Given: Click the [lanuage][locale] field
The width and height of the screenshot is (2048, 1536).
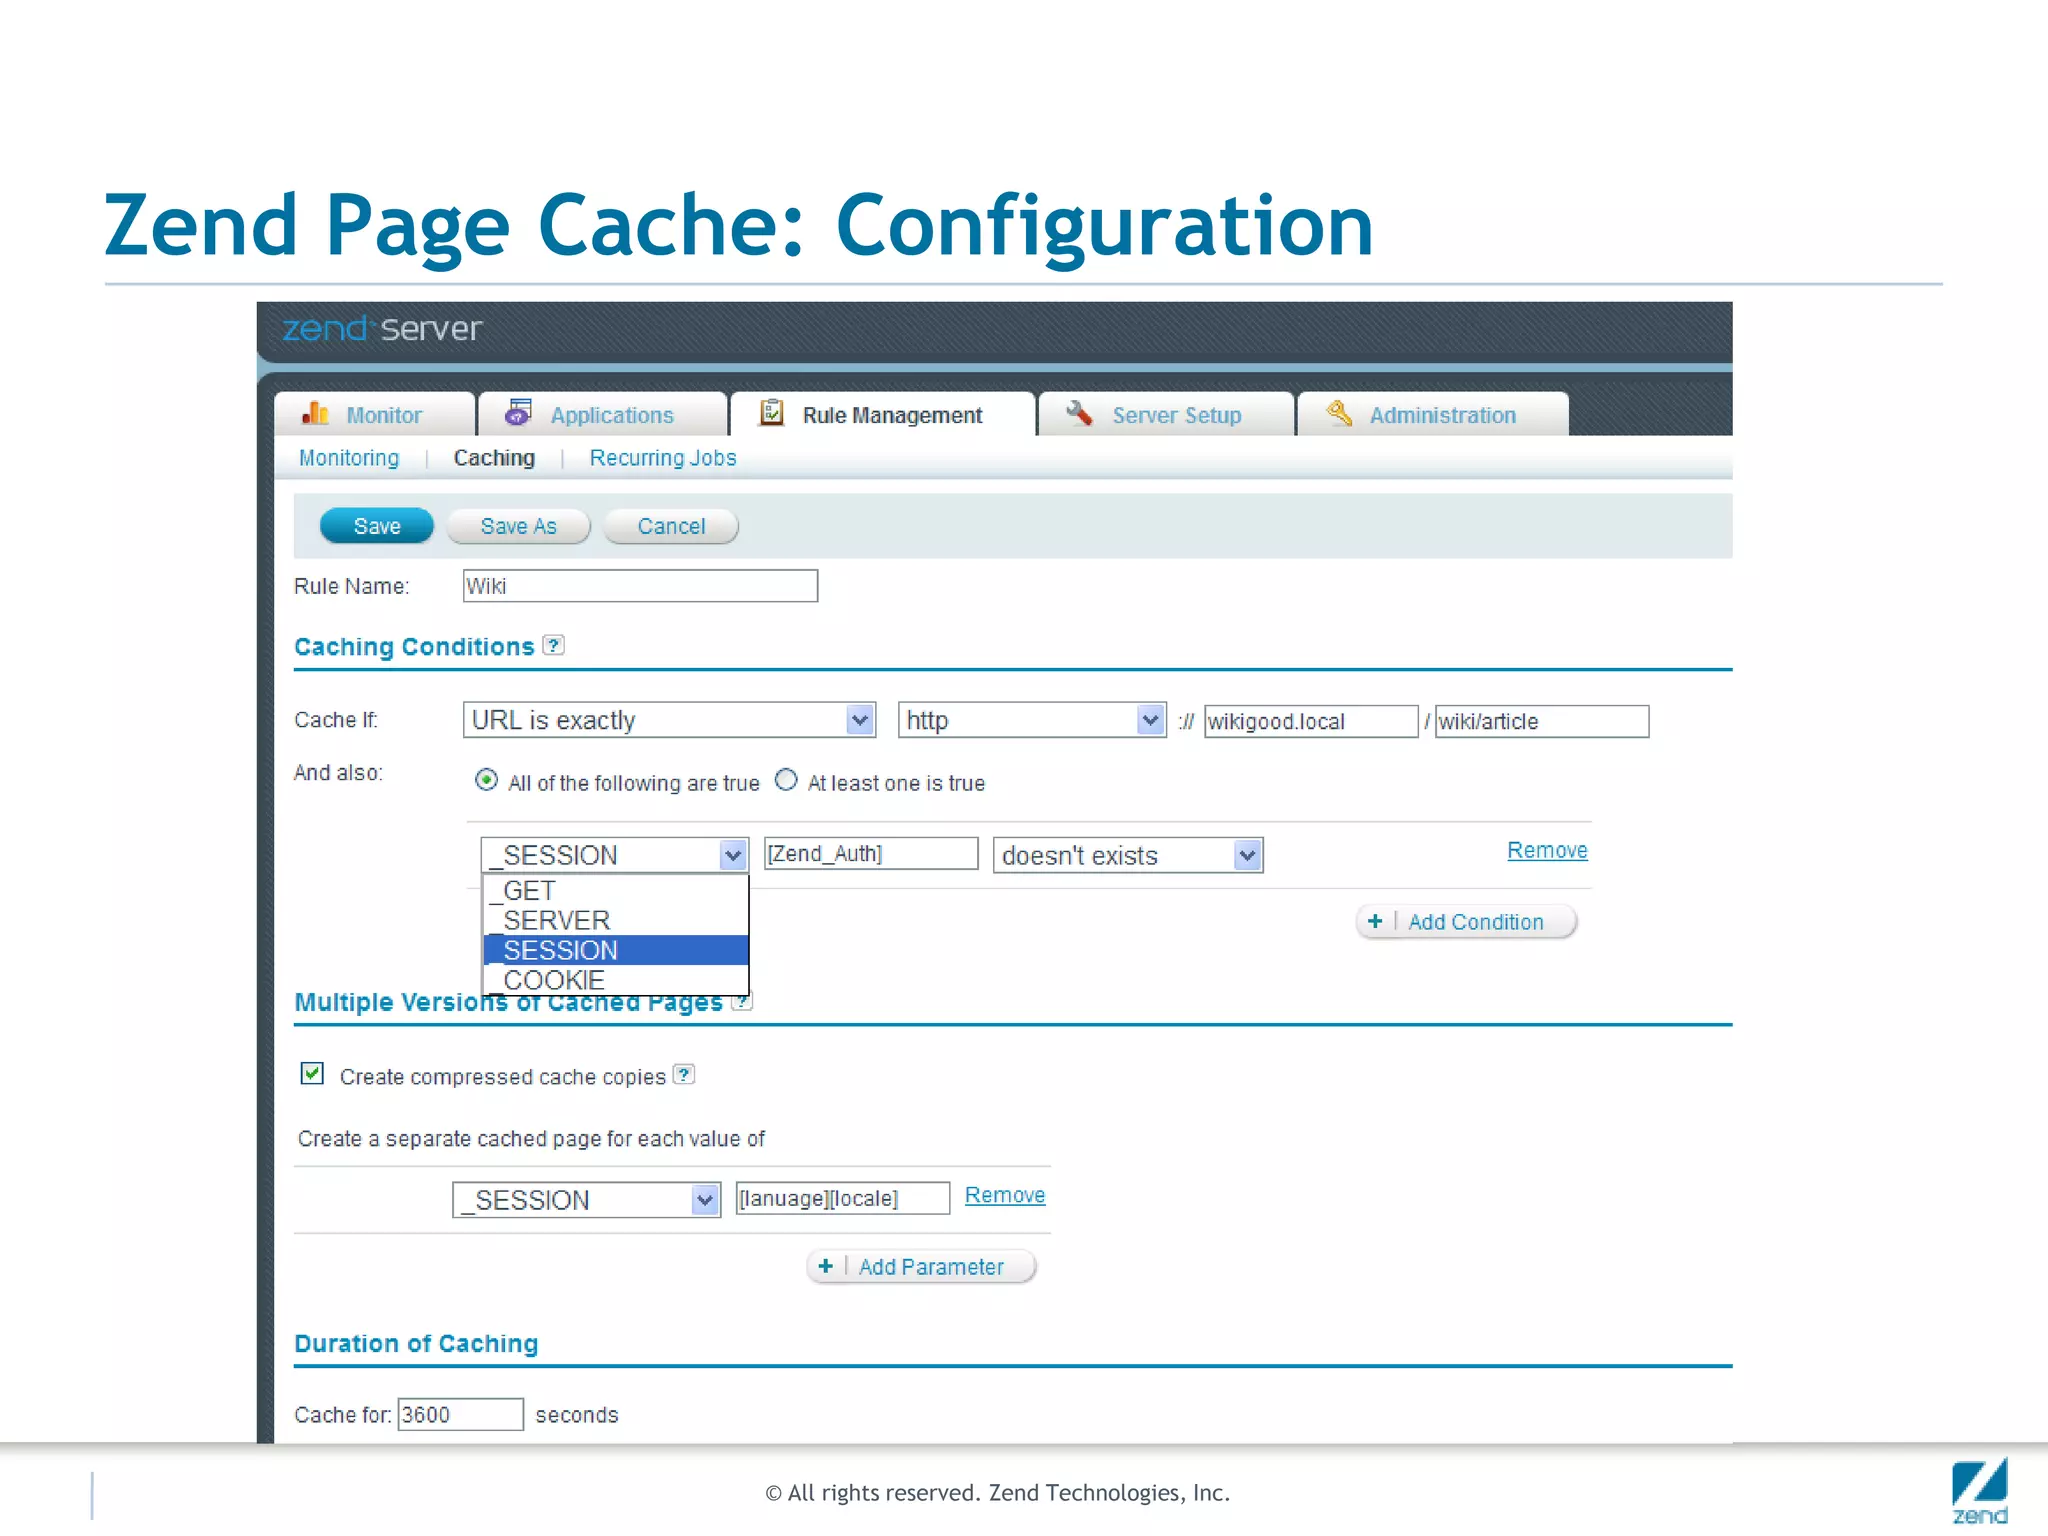Looking at the screenshot, I should [843, 1198].
